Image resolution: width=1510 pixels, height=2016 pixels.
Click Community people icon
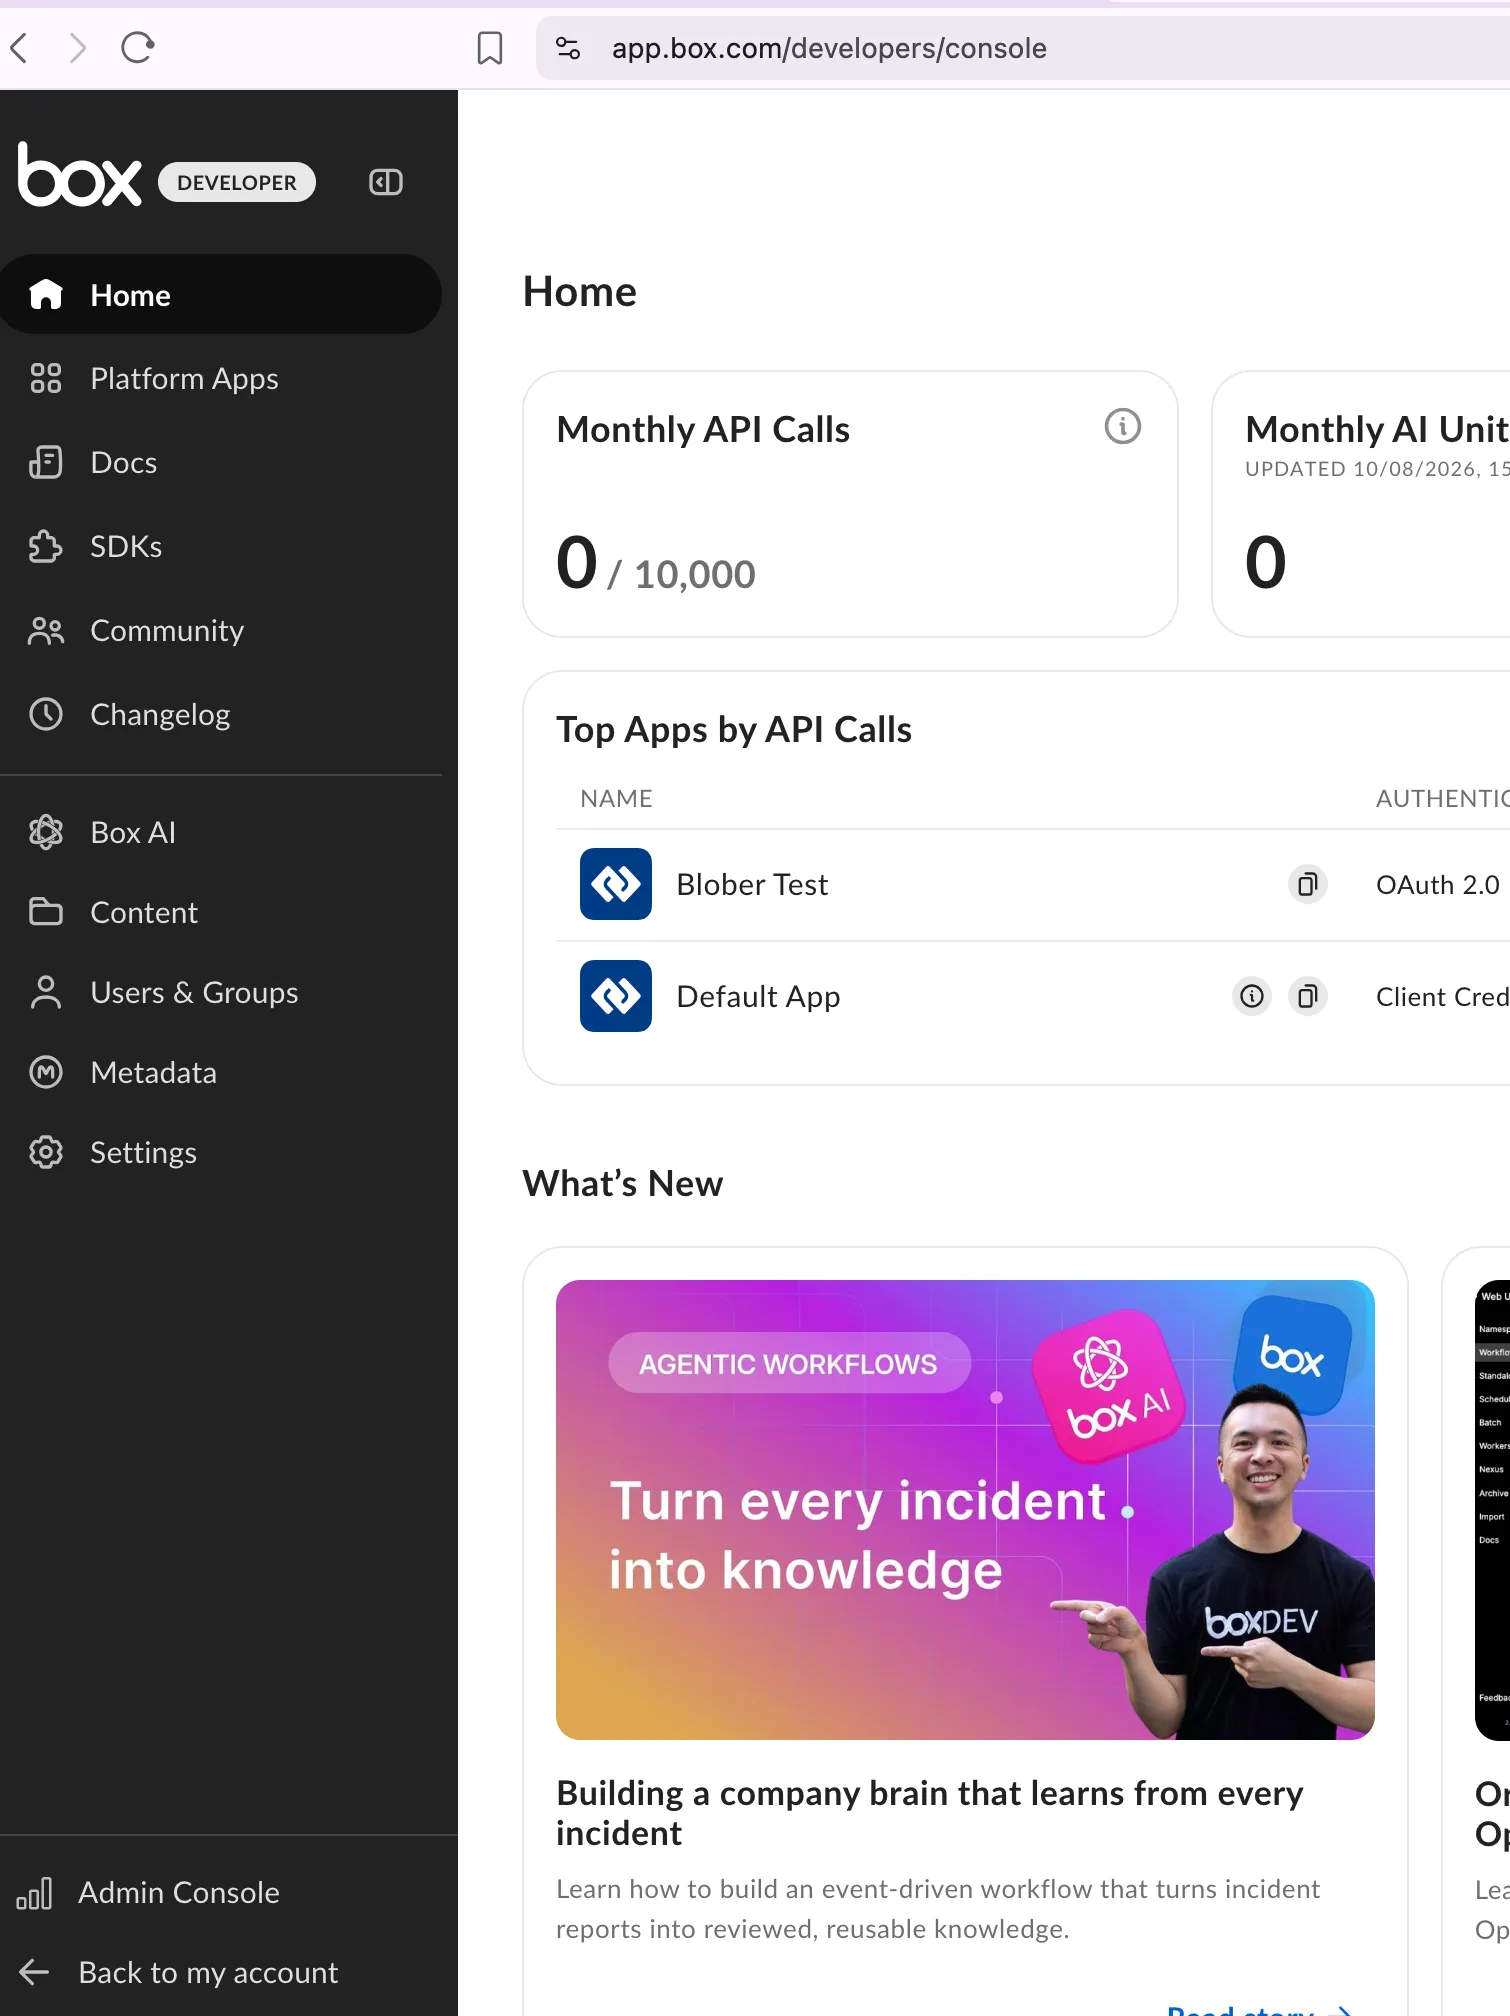[x=46, y=630]
